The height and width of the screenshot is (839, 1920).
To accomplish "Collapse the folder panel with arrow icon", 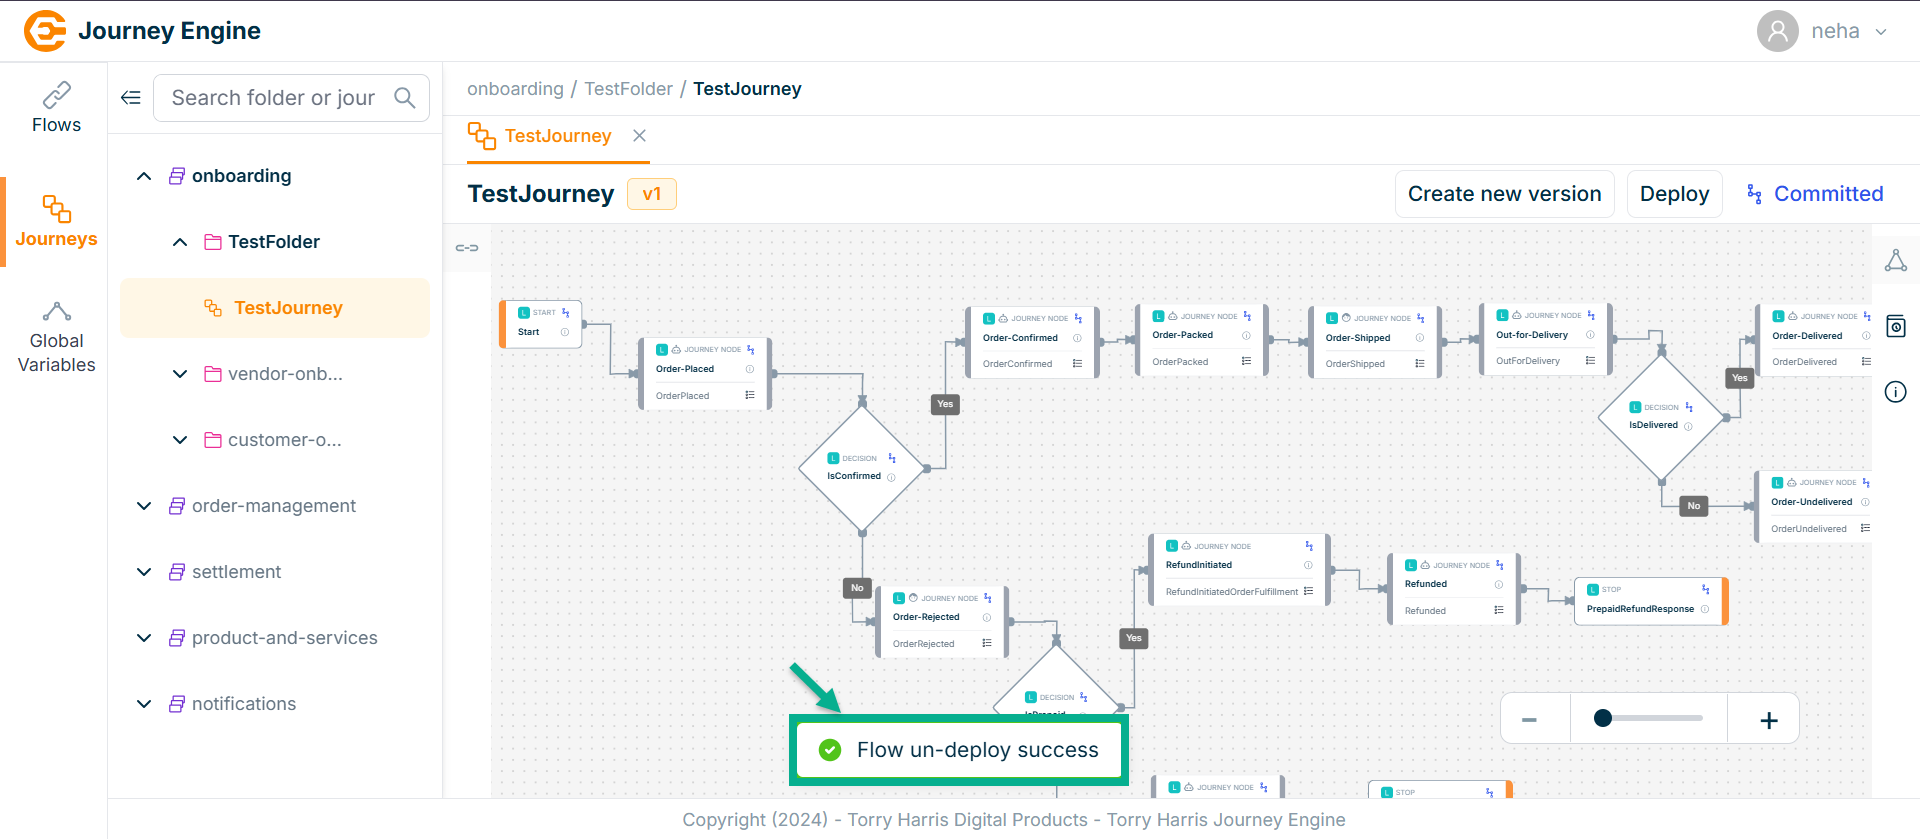I will tap(131, 98).
